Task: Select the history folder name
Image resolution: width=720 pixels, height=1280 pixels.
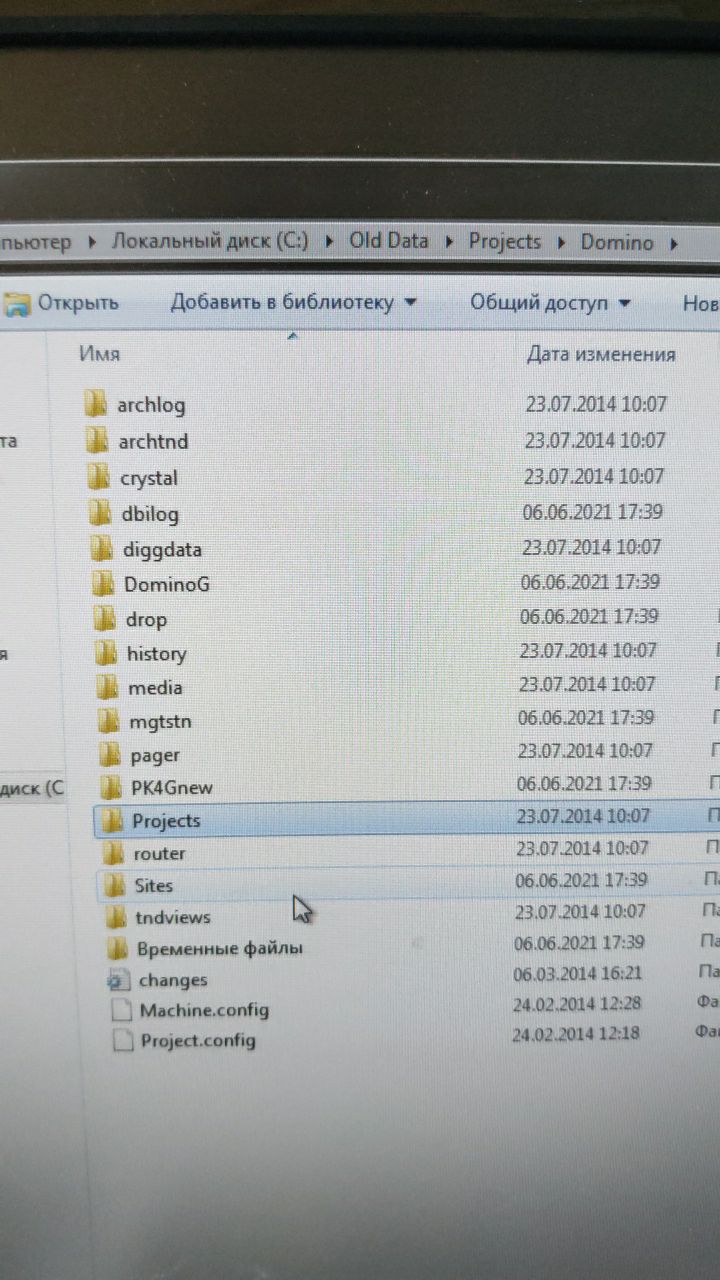Action: [x=157, y=654]
